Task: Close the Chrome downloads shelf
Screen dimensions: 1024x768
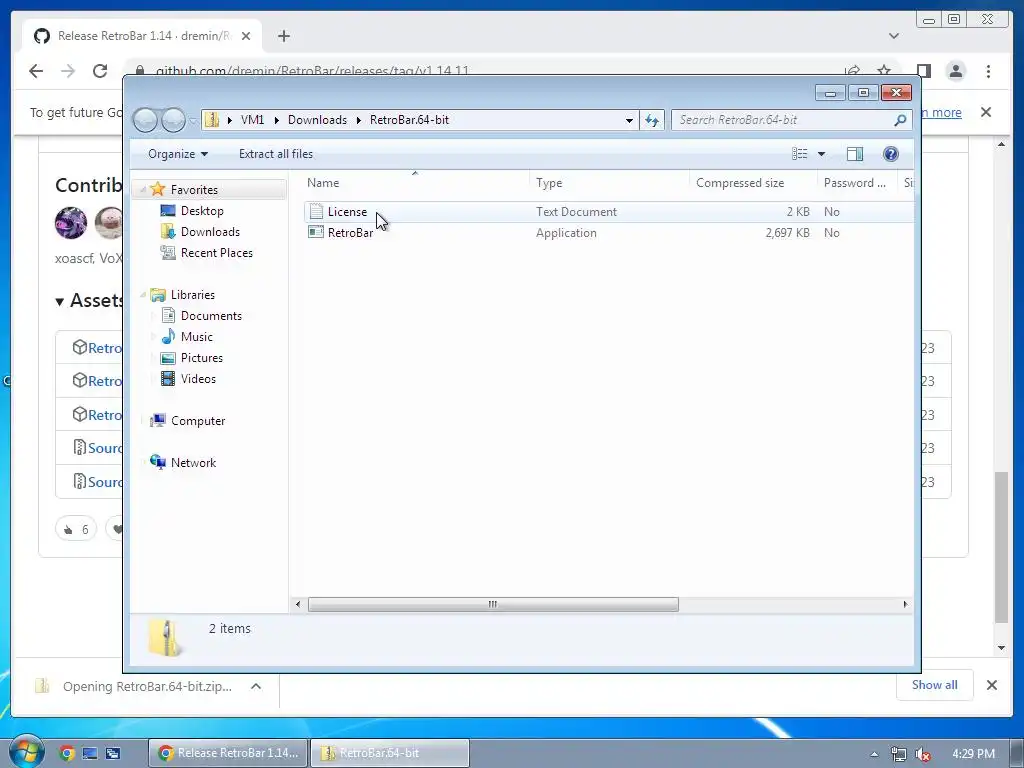Action: [x=992, y=685]
